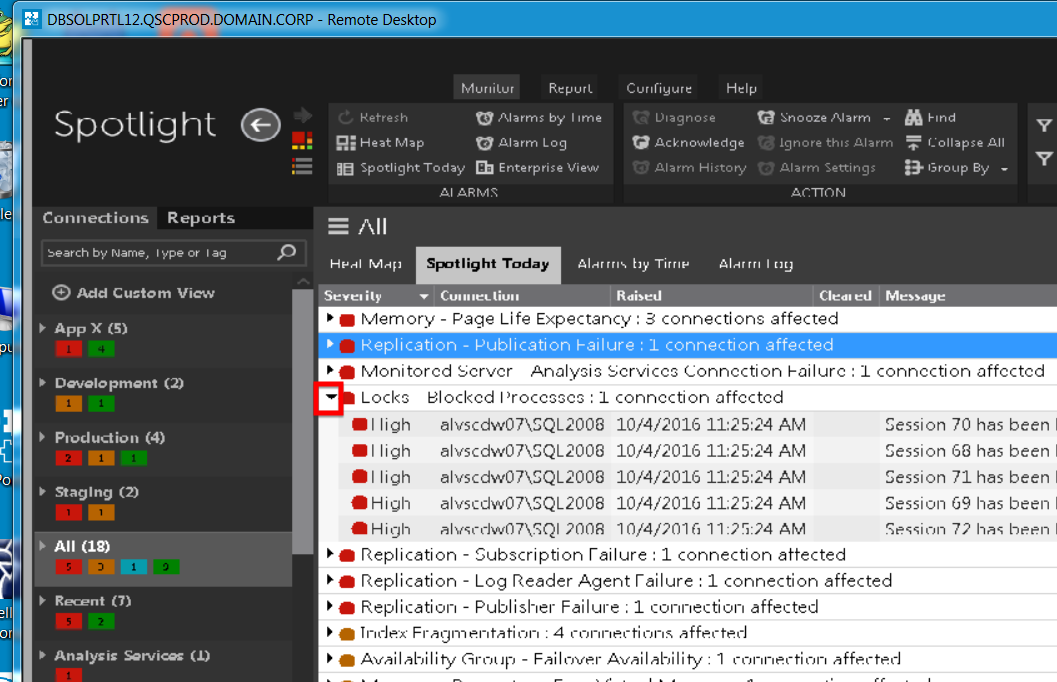Expand the Development group
This screenshot has height=682, width=1057.
click(x=42, y=383)
